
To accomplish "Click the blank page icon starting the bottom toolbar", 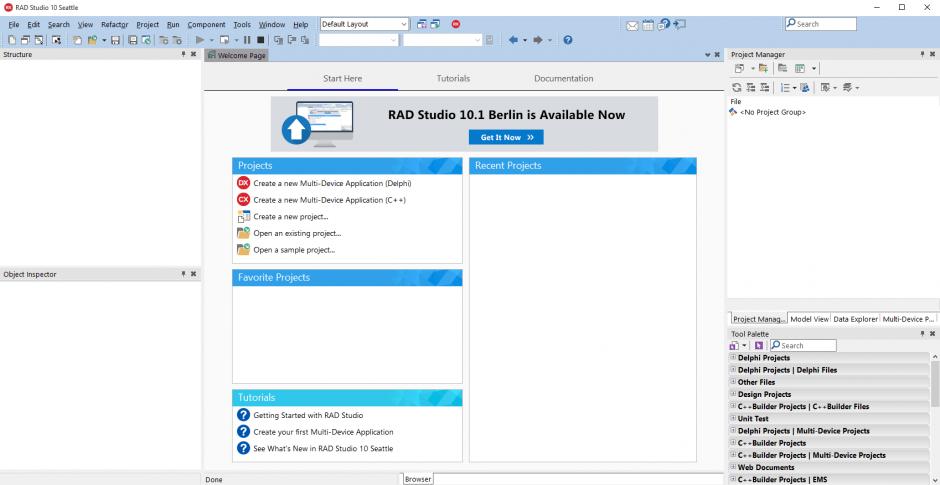I will tap(10, 40).
